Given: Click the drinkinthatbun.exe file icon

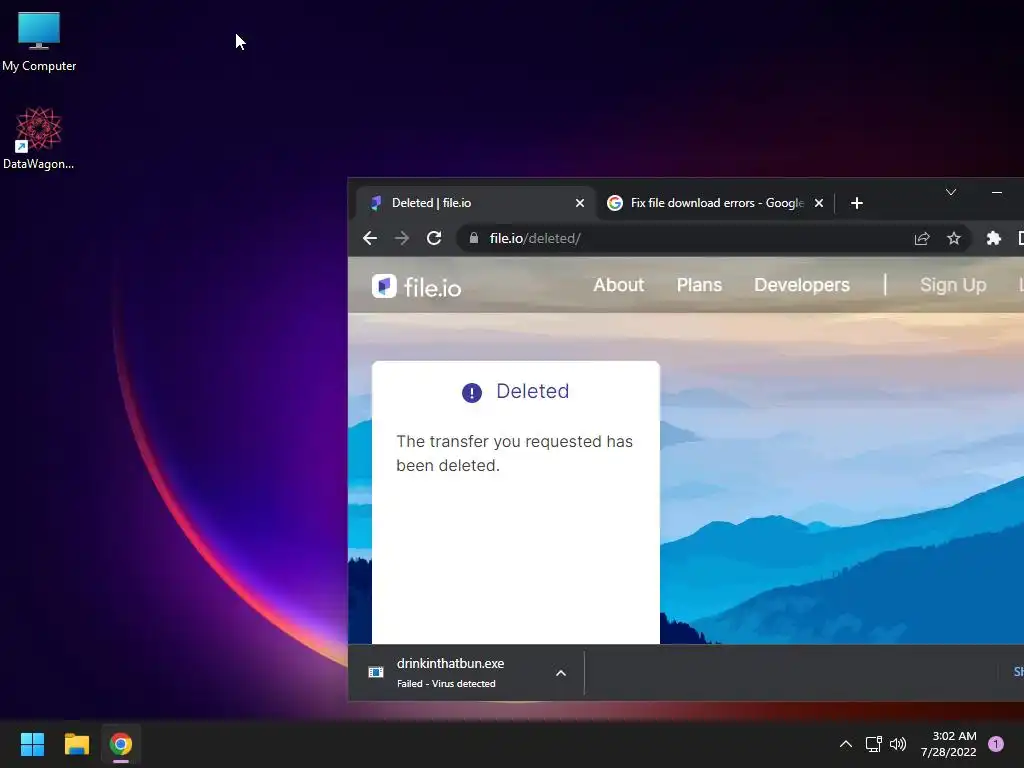Looking at the screenshot, I should pos(376,672).
